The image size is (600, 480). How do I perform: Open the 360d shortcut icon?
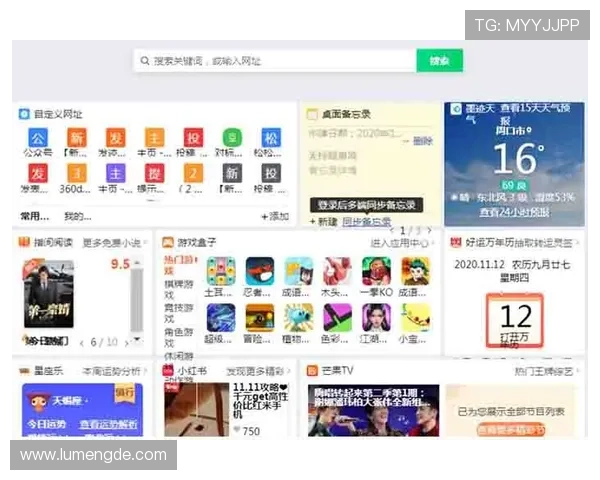coord(77,173)
